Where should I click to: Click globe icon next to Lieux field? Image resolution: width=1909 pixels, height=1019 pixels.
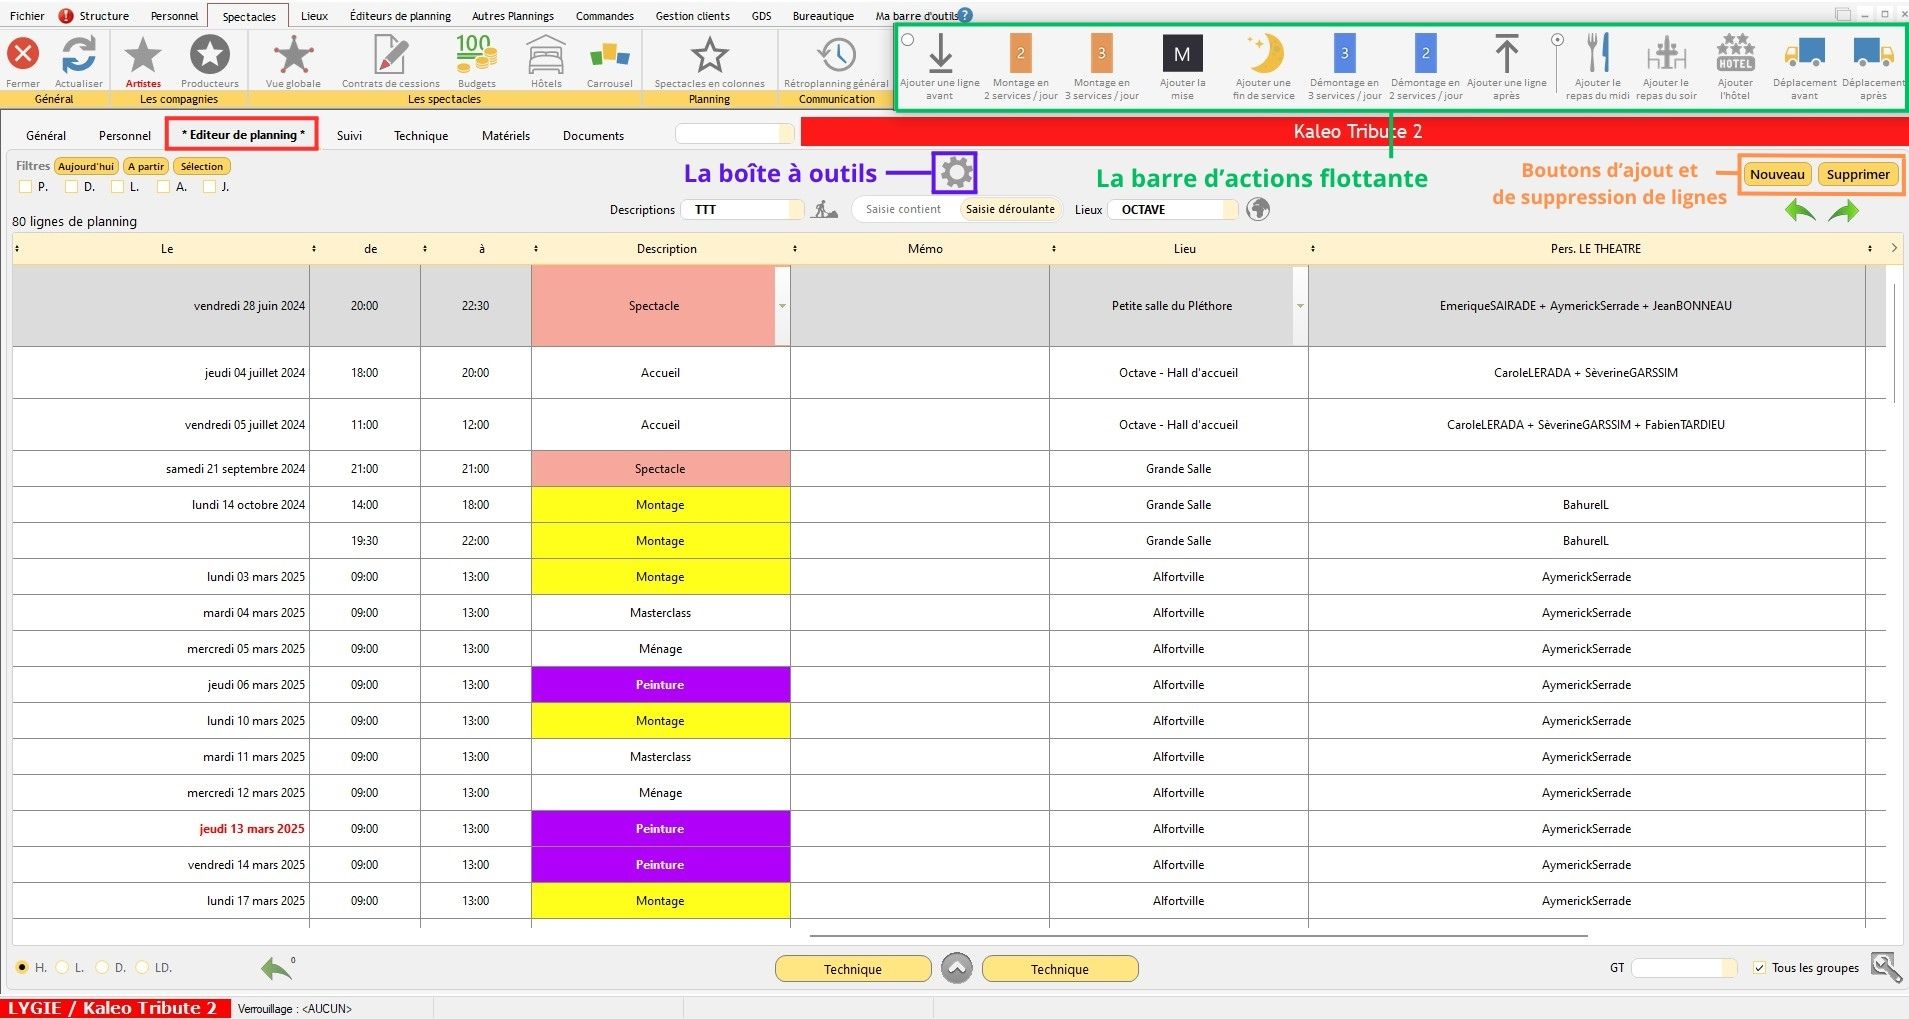point(1258,209)
